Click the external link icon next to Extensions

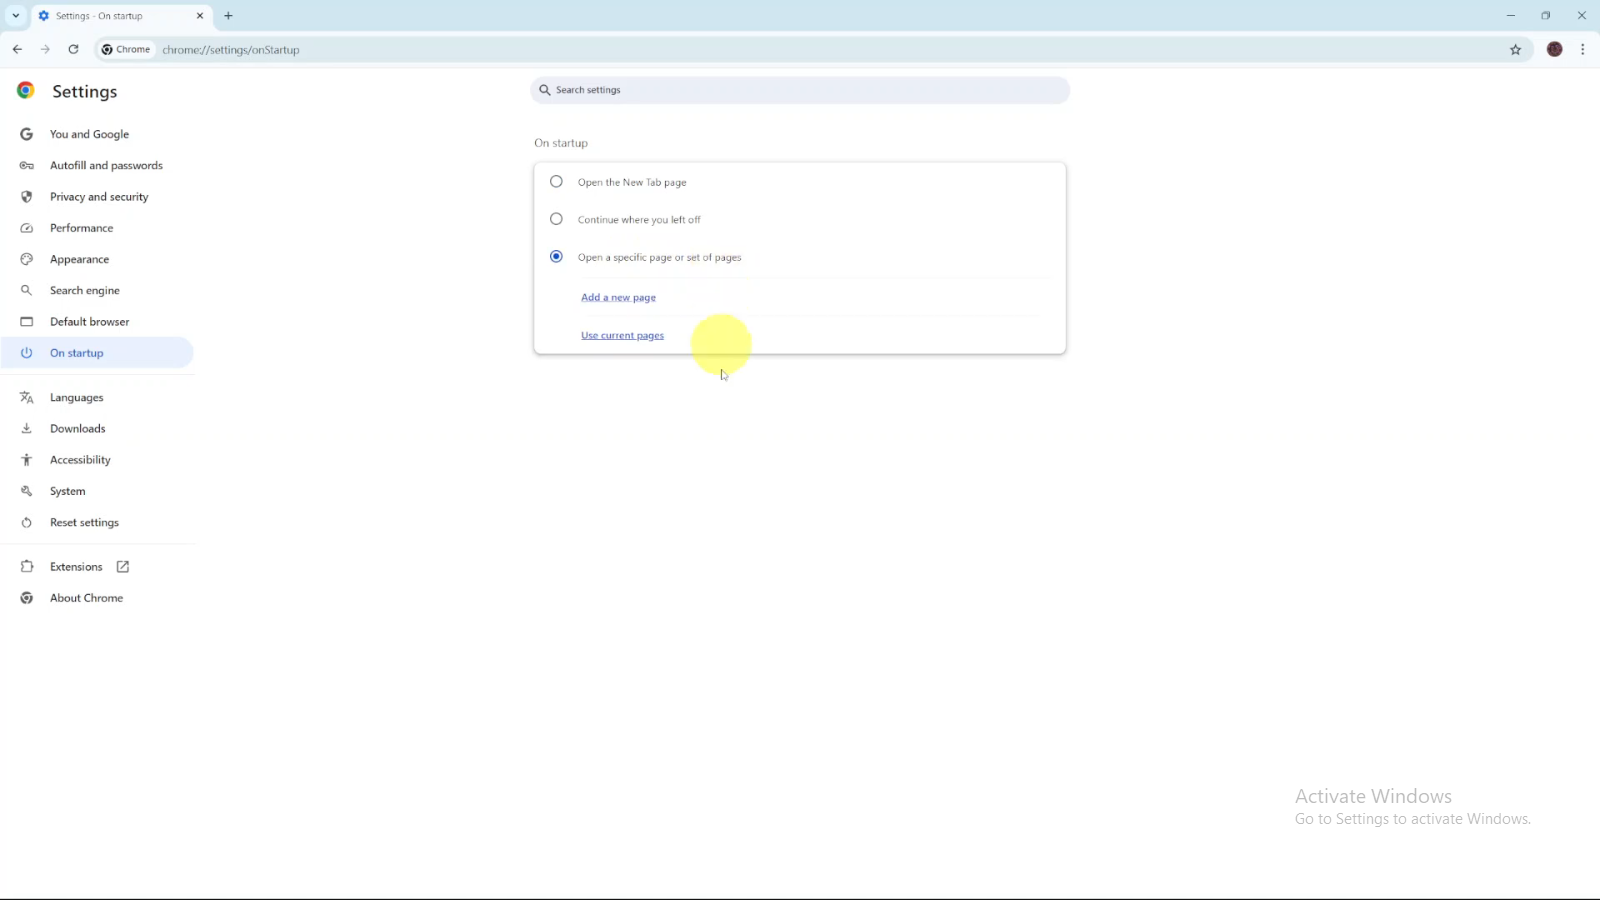pyautogui.click(x=123, y=567)
